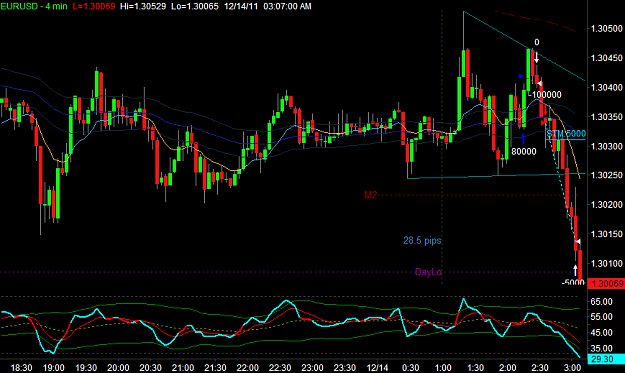Click the 55.00 indicator scale label
625x373 pixels.
(601, 317)
